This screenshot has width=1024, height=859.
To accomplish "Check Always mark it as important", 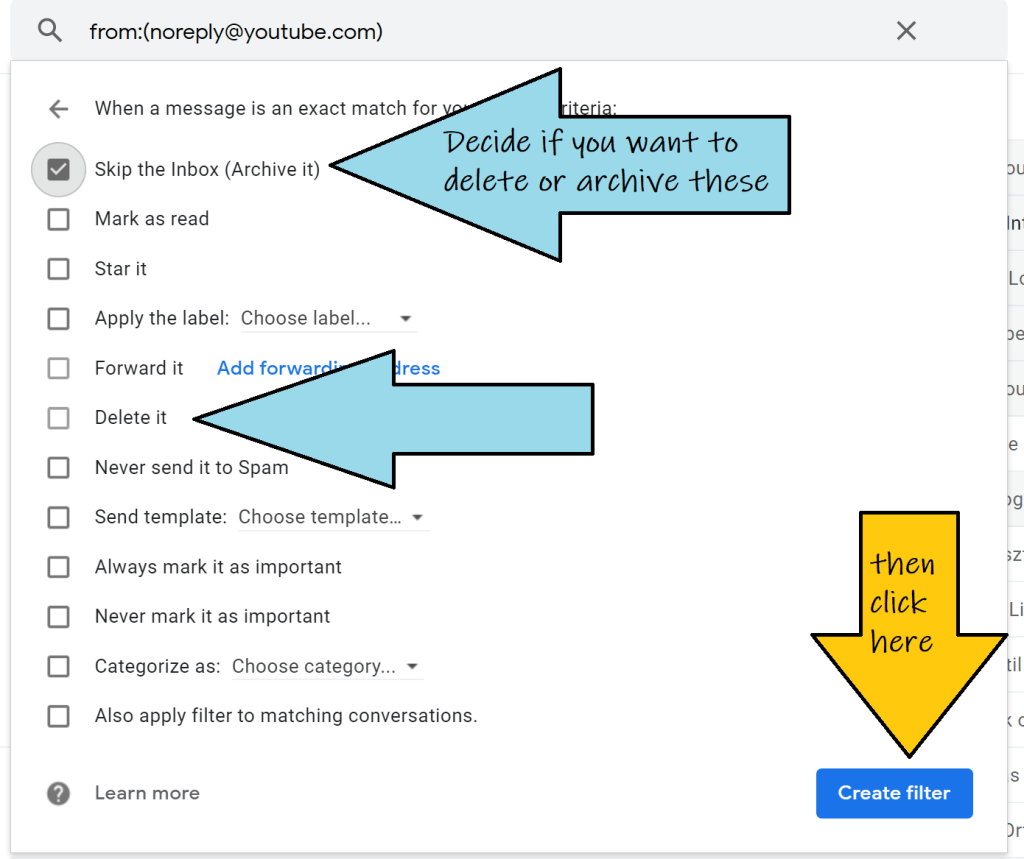I will (59, 567).
